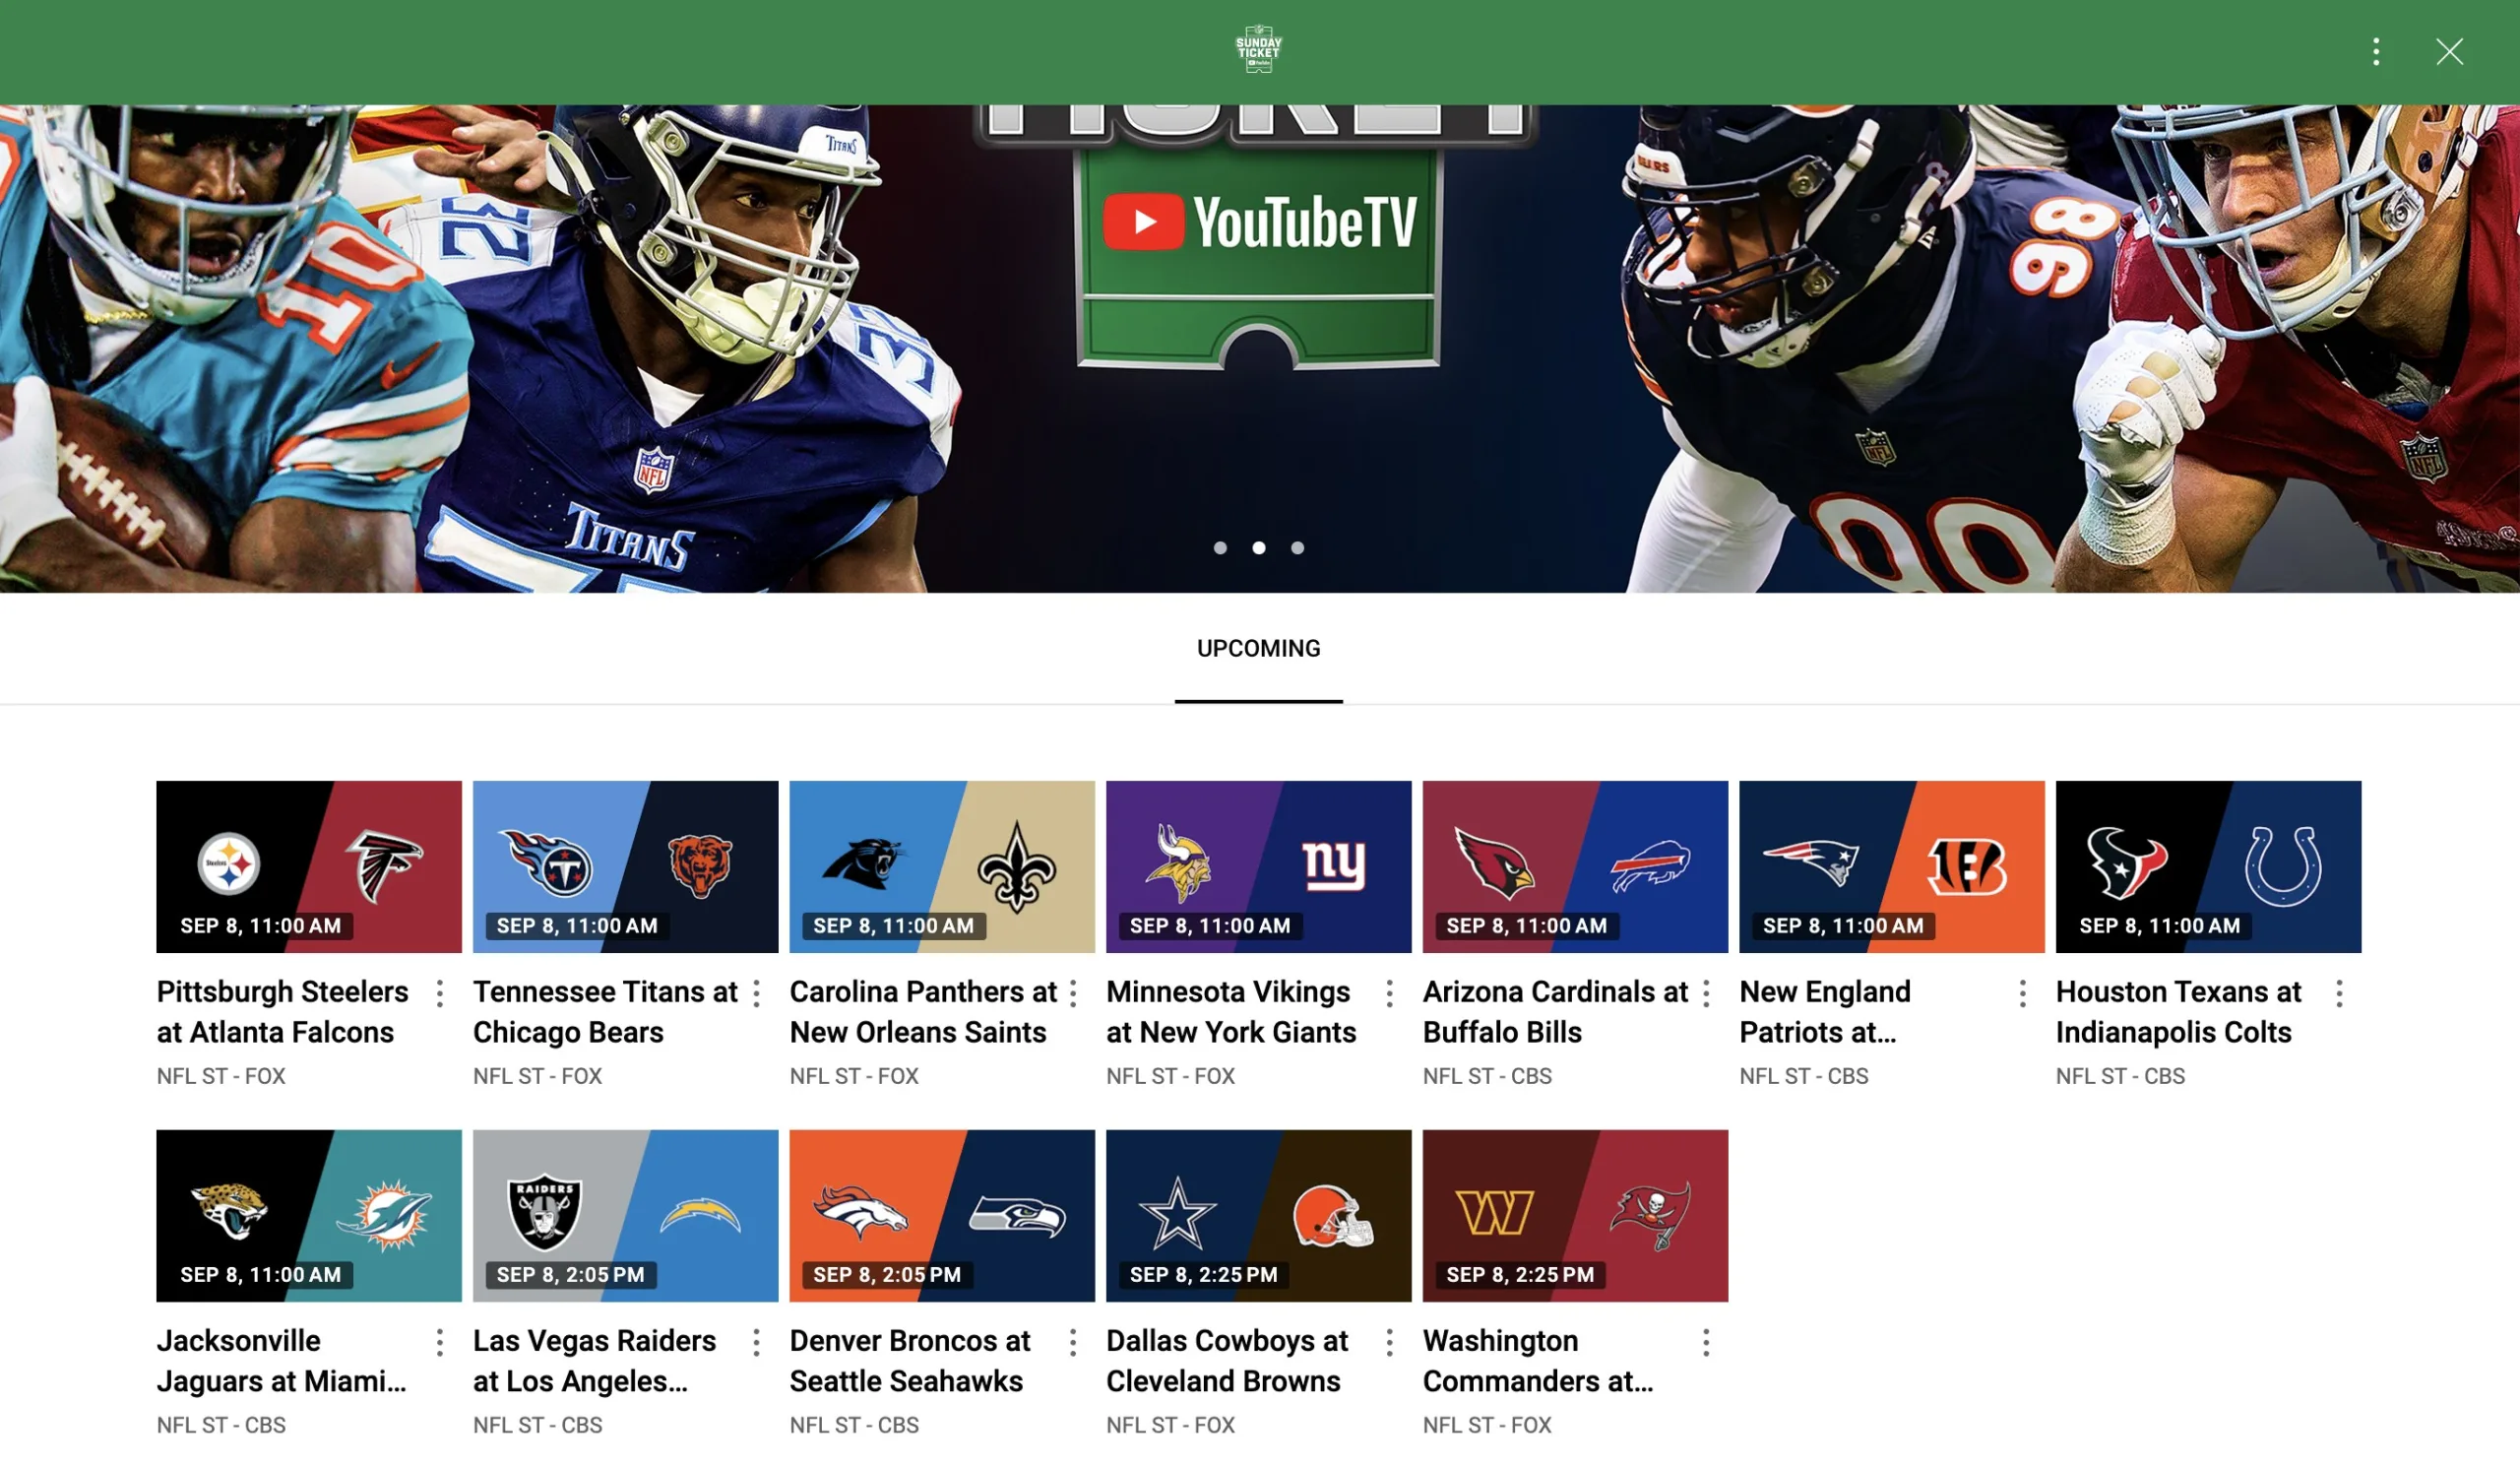2520x1466 pixels.
Task: Open options menu for Houston Texans game
Action: click(x=2339, y=993)
